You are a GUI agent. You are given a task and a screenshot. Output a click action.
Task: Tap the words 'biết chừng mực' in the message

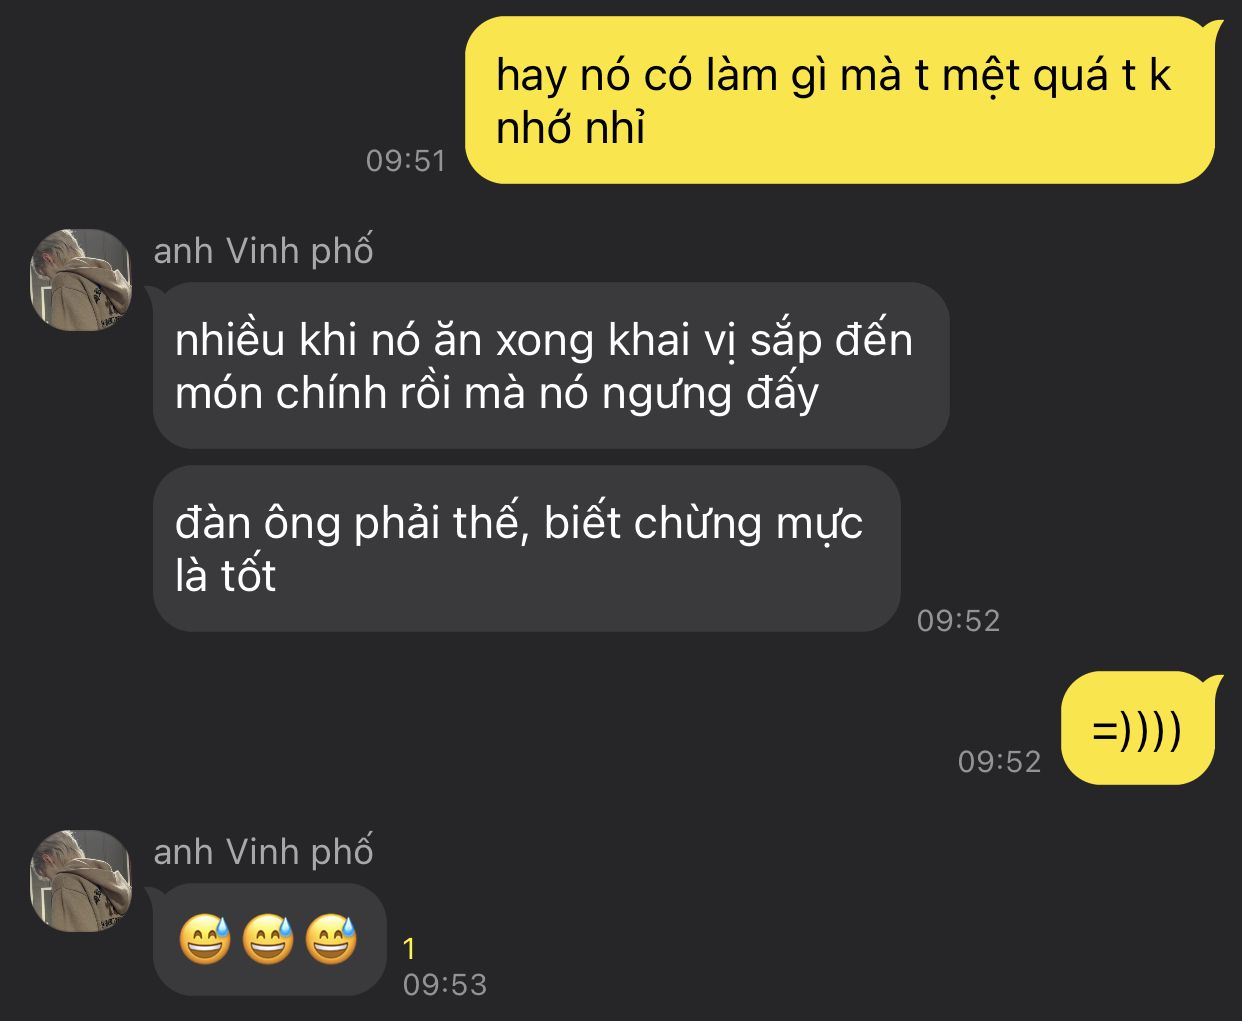pyautogui.click(x=703, y=523)
